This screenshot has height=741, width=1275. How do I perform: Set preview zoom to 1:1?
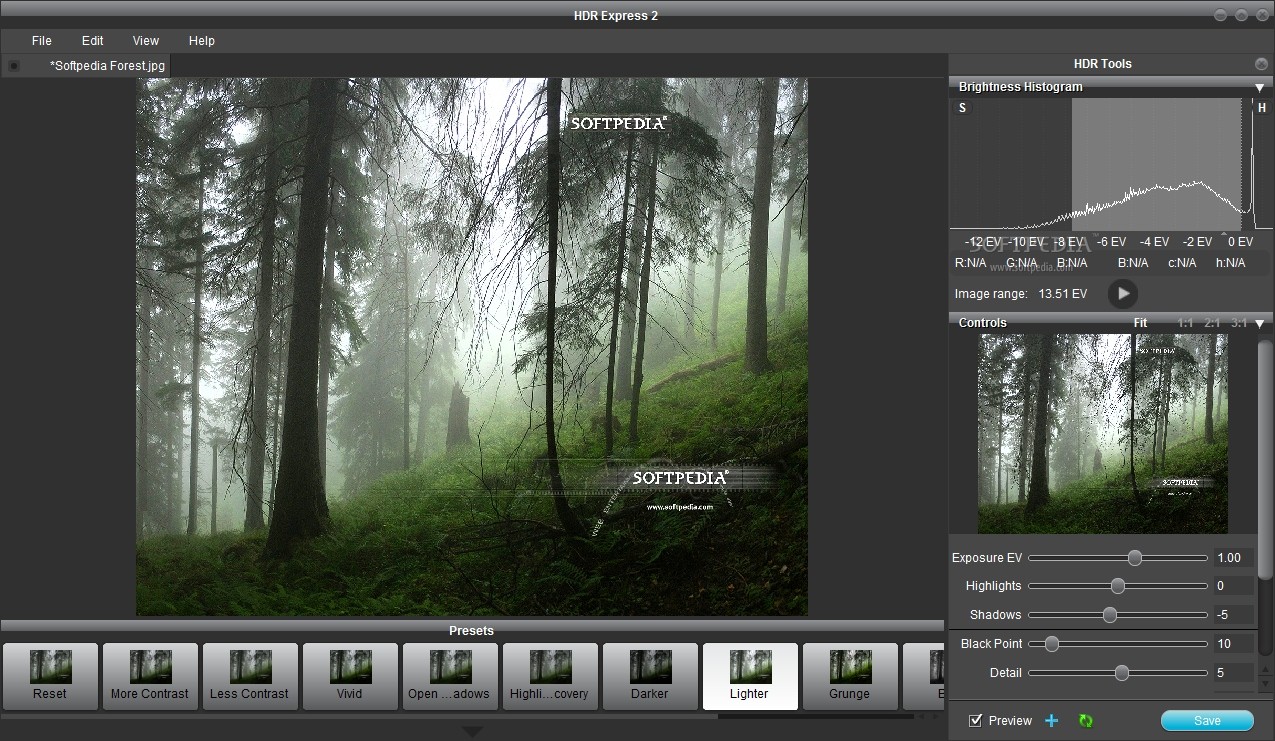click(1185, 323)
